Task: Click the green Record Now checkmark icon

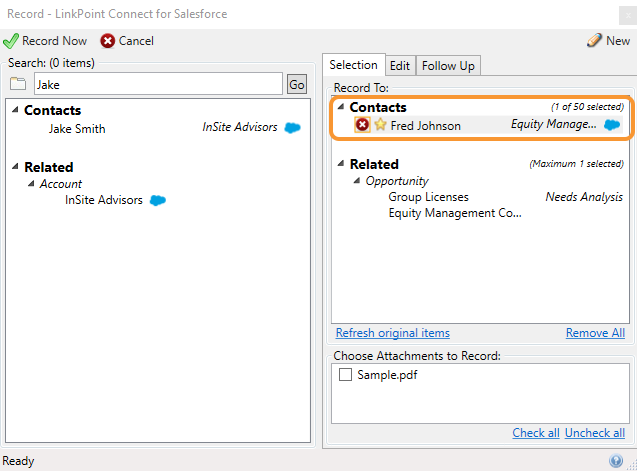Action: click(x=11, y=41)
